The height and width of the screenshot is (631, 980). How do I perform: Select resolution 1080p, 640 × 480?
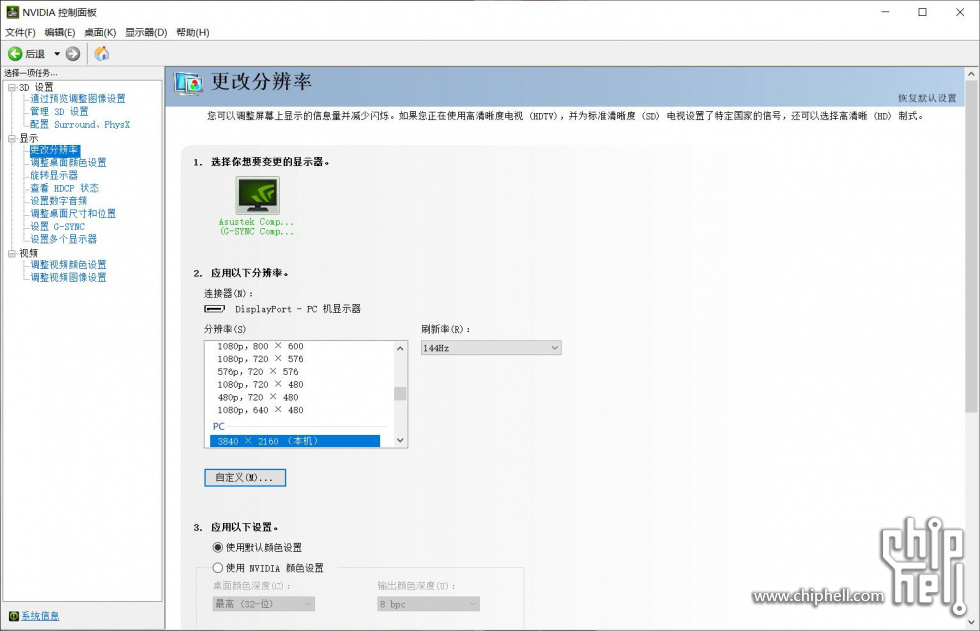[x=261, y=410]
